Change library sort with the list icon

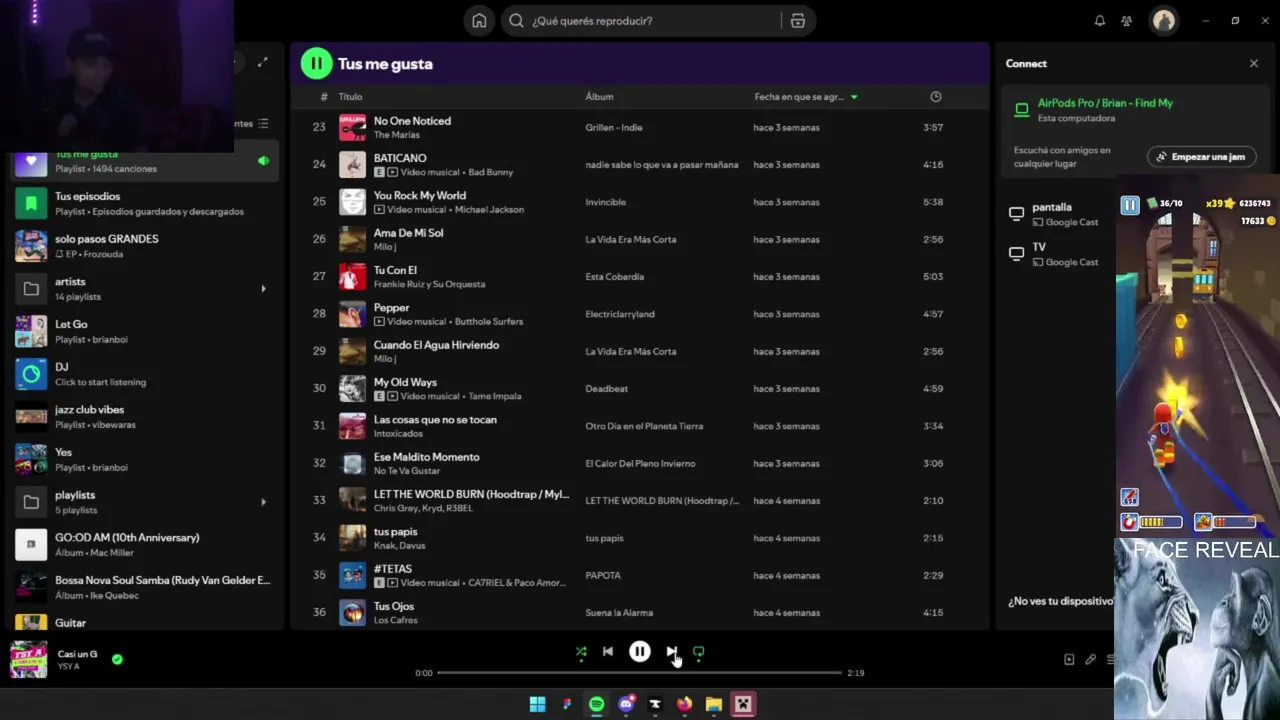[x=263, y=124]
